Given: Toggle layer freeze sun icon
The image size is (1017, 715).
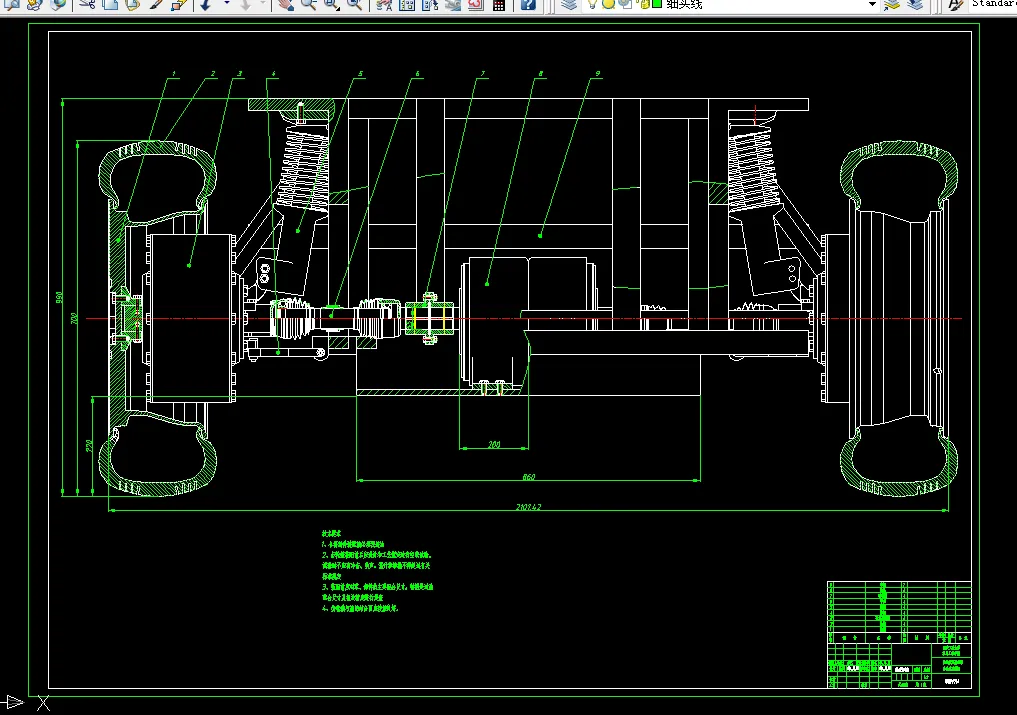Looking at the screenshot, I should point(608,4).
